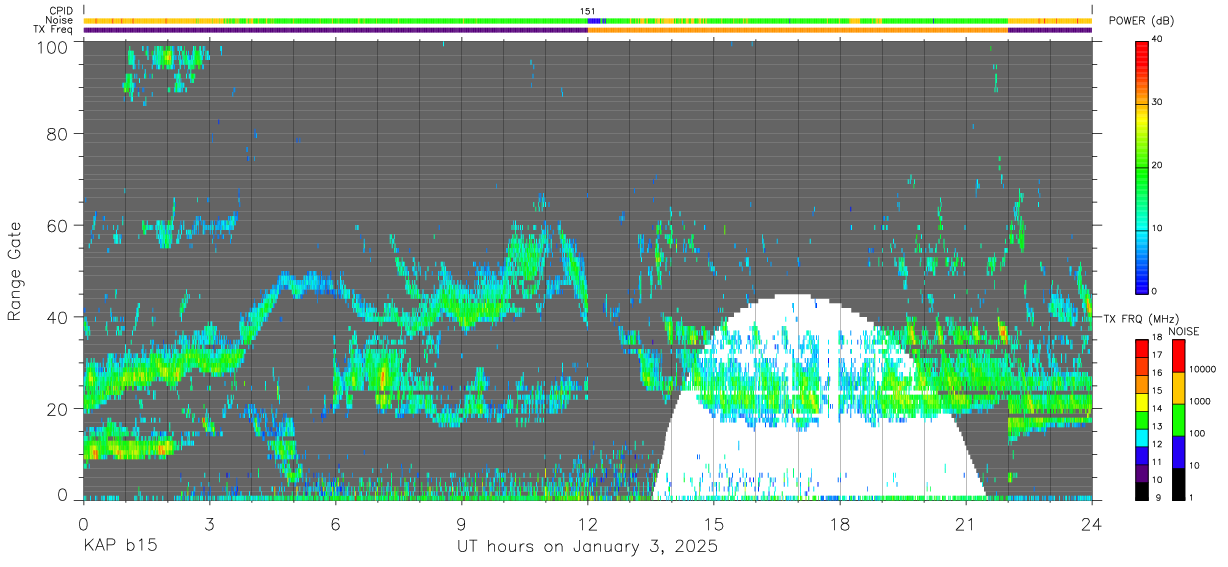The height and width of the screenshot is (567, 1228).
Task: Click the 1000 tick on the NOISE legend
Action: (1200, 401)
